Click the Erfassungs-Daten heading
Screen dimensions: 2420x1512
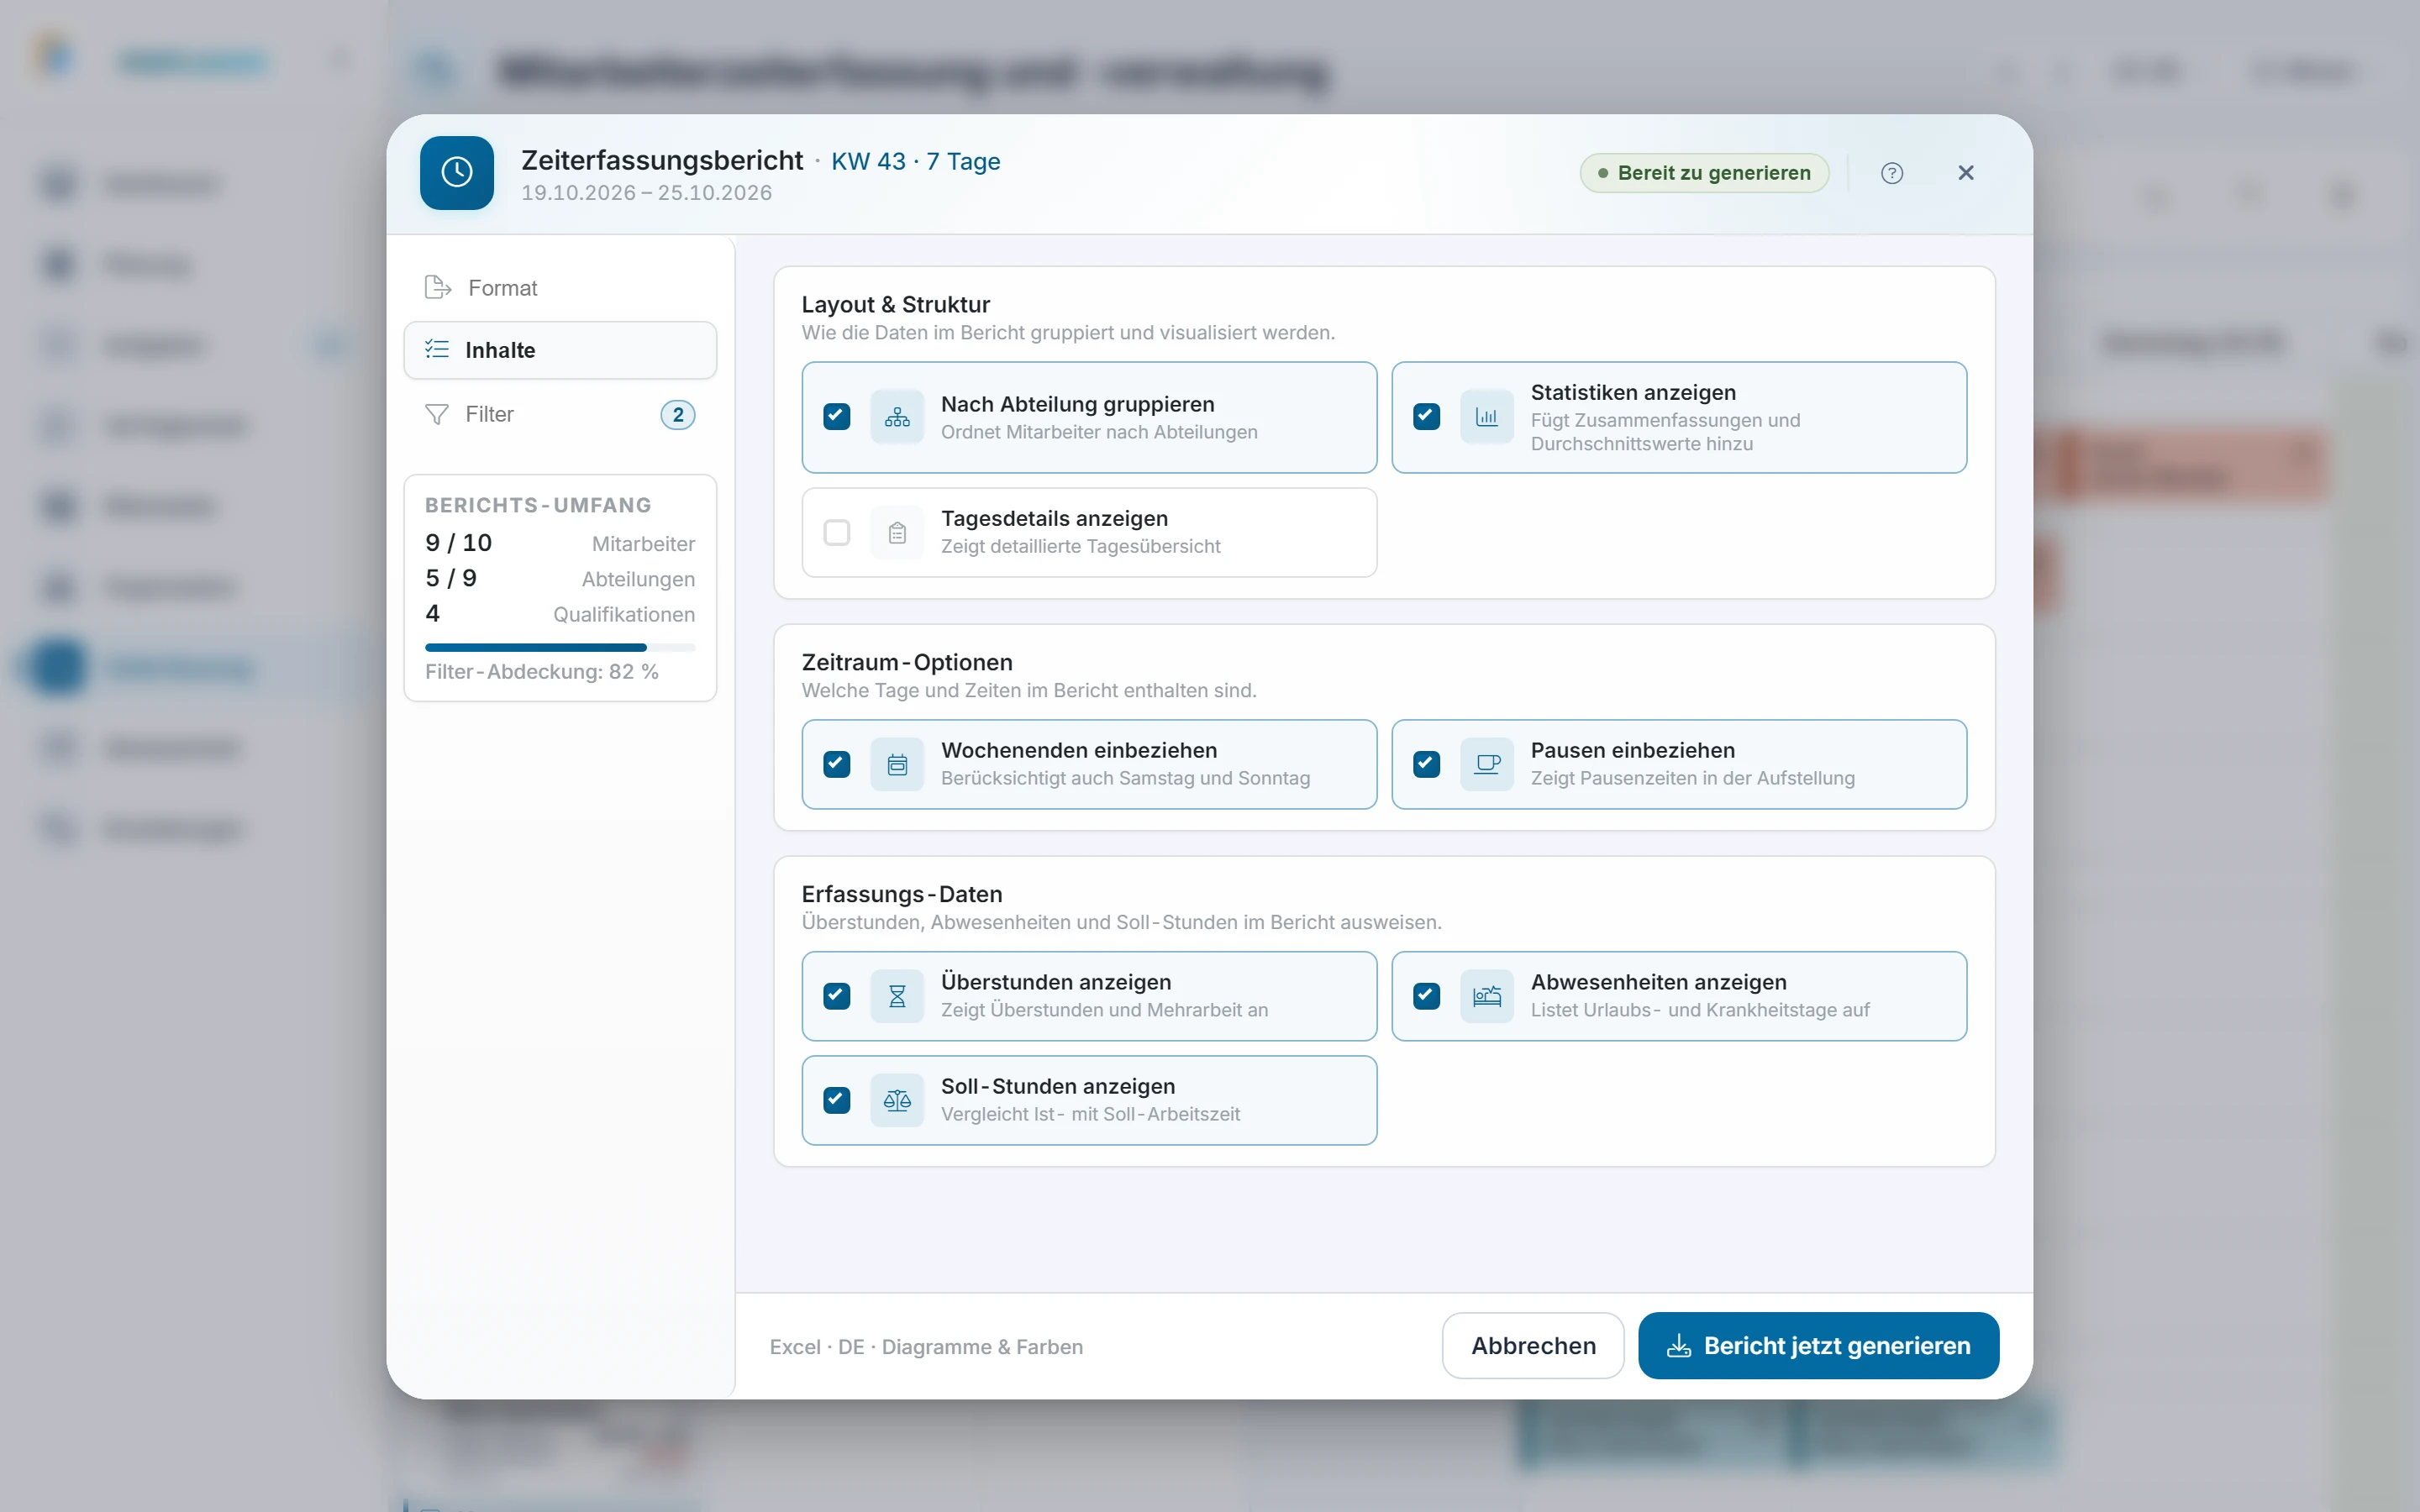click(901, 894)
